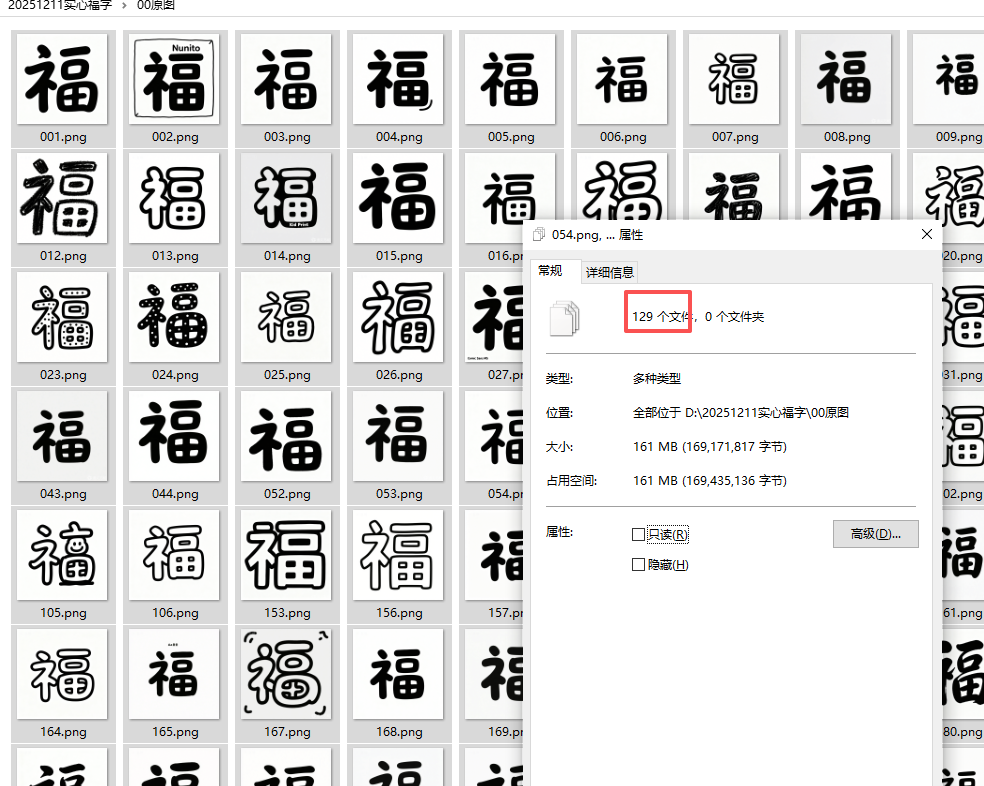The image size is (984, 786).
Task: Click the title bar file icon of properties
Action: click(x=538, y=235)
